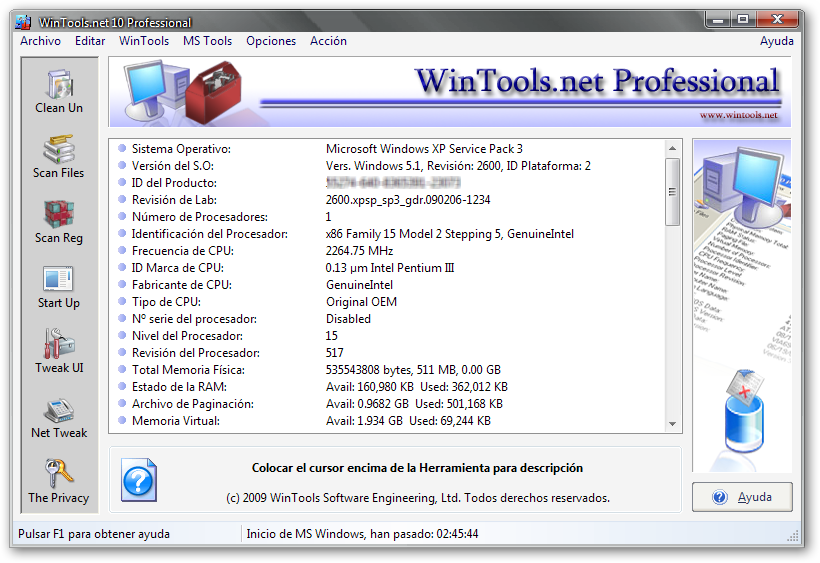Expand the WinTools menu

click(144, 41)
